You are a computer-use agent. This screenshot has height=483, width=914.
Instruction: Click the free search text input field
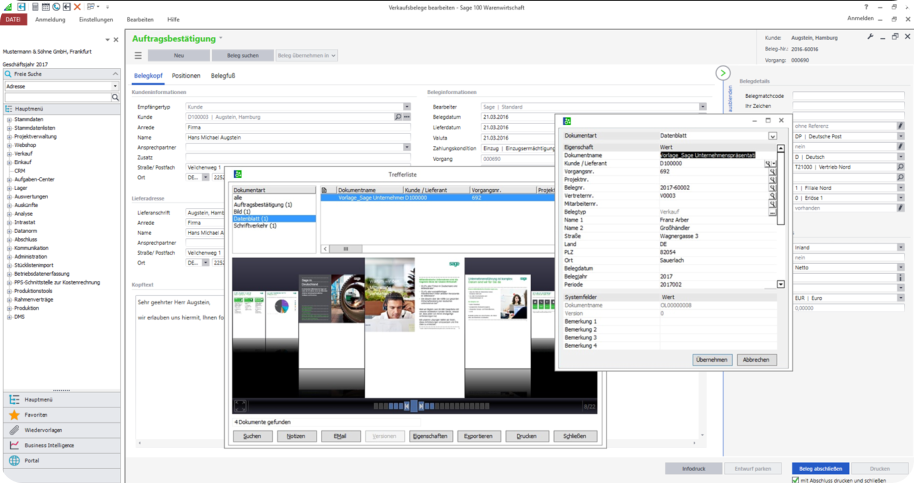(58, 97)
